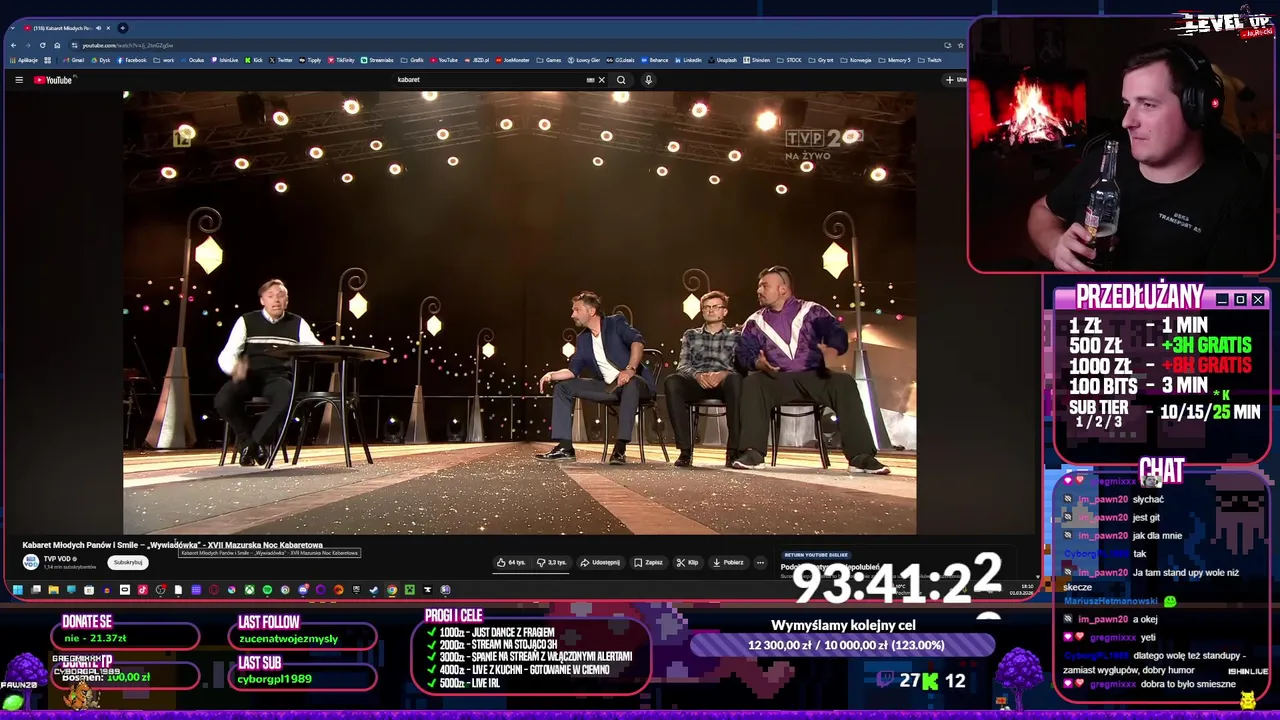Expand the STOCK bookmarks folder

(x=790, y=60)
